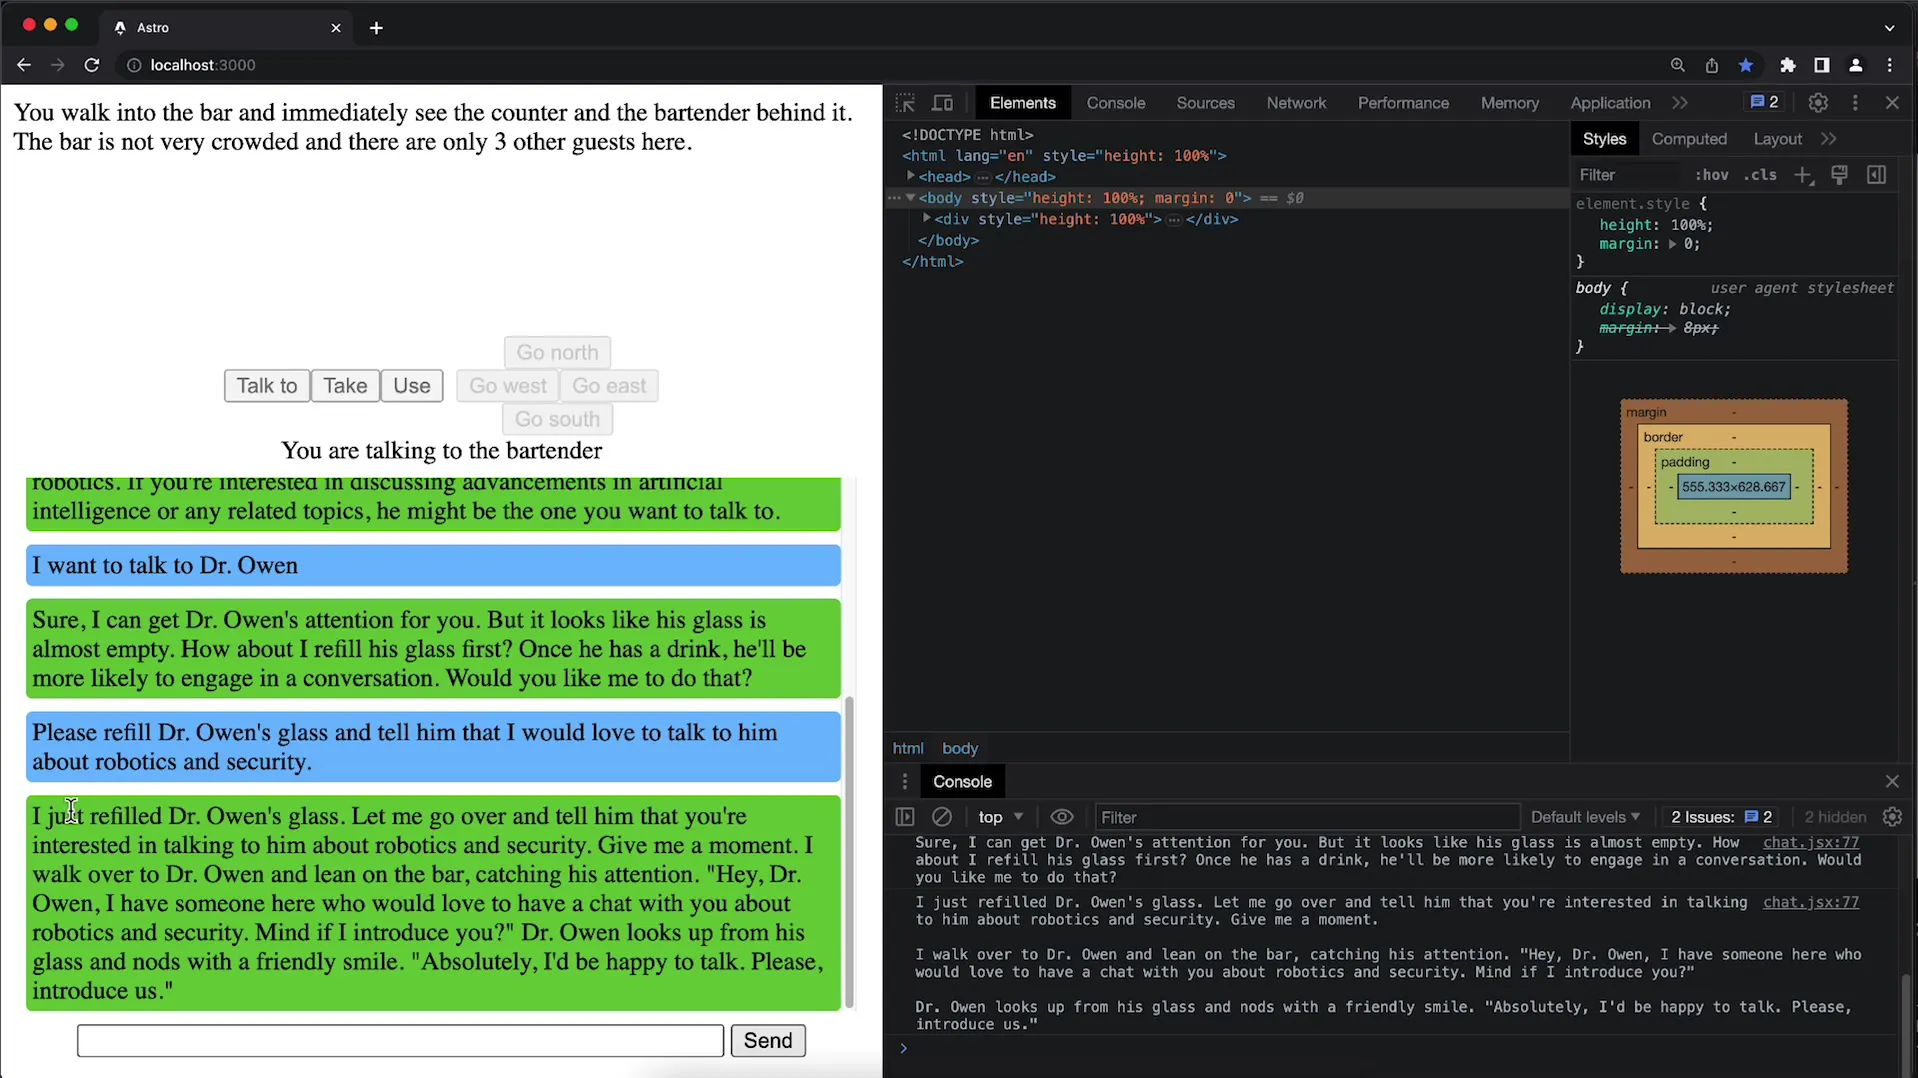Screen dimensions: 1918x1078
Task: Clear the console icon
Action: tap(942, 817)
